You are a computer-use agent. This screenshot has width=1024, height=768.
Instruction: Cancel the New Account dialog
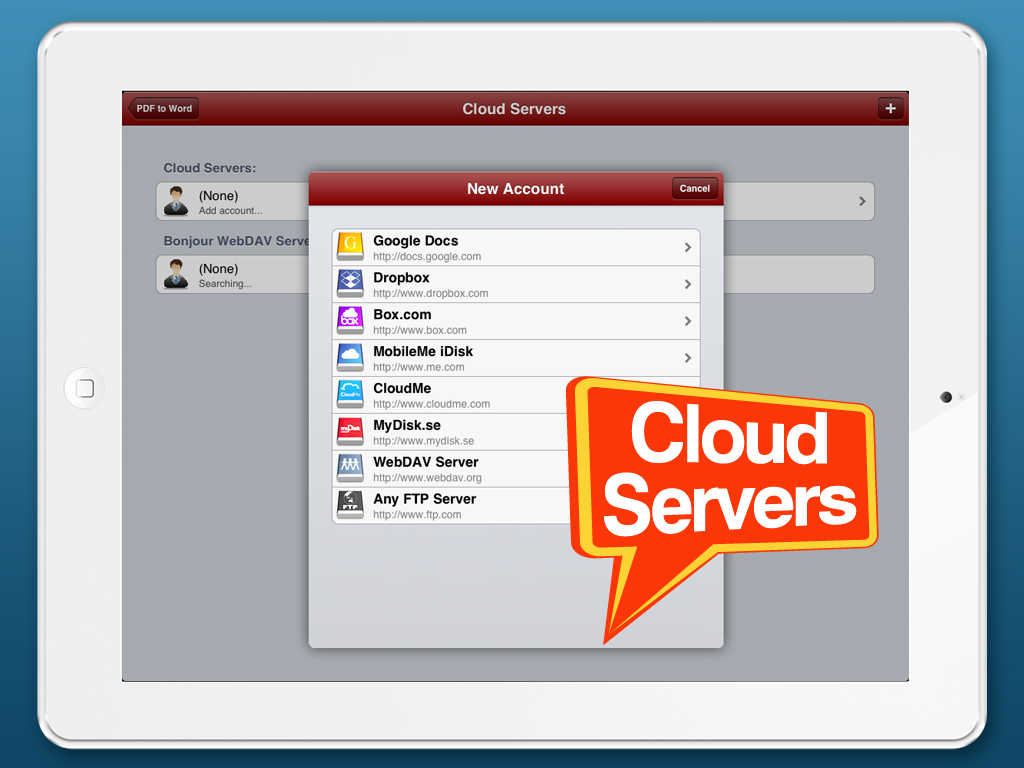point(694,188)
